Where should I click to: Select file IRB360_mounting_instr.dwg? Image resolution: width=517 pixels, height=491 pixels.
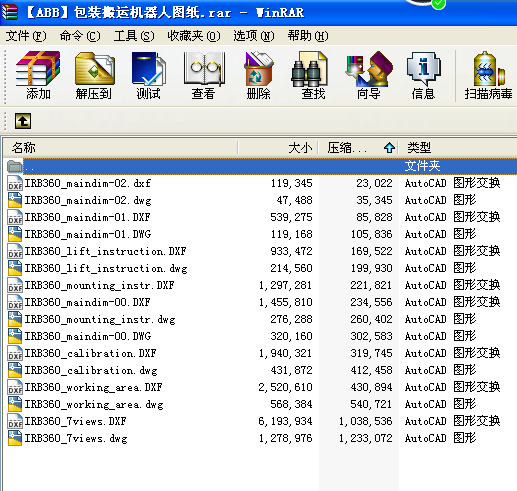coord(100,319)
